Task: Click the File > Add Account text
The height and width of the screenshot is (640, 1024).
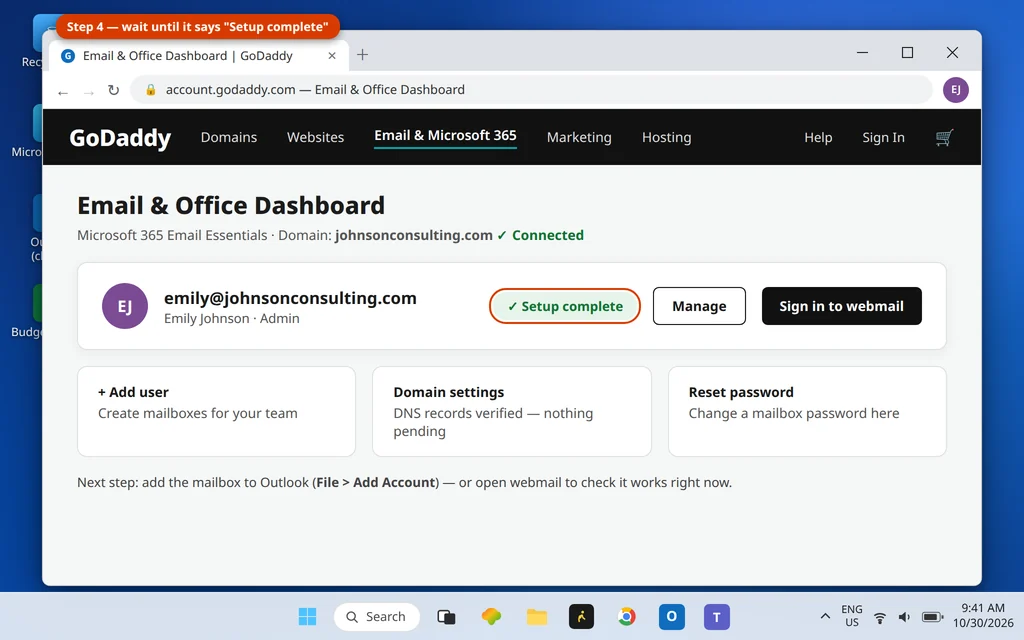Action: click(x=376, y=483)
